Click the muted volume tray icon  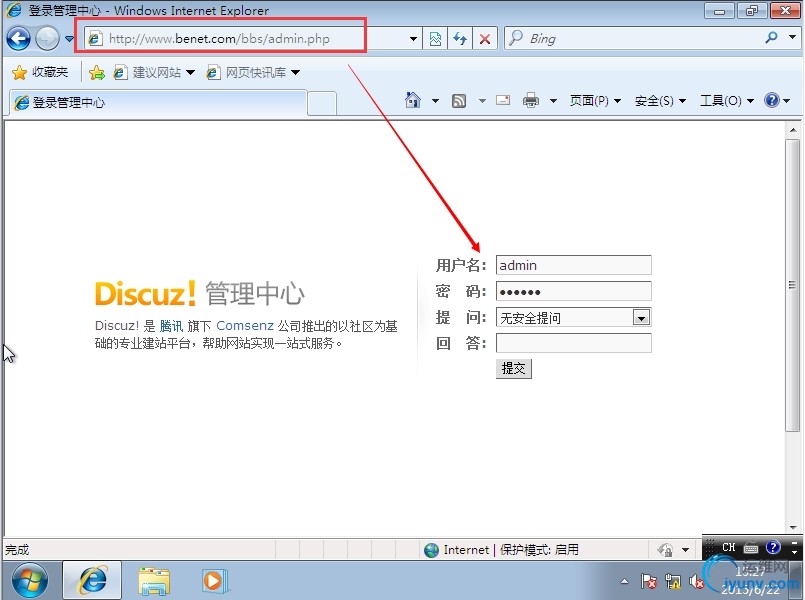(x=696, y=581)
